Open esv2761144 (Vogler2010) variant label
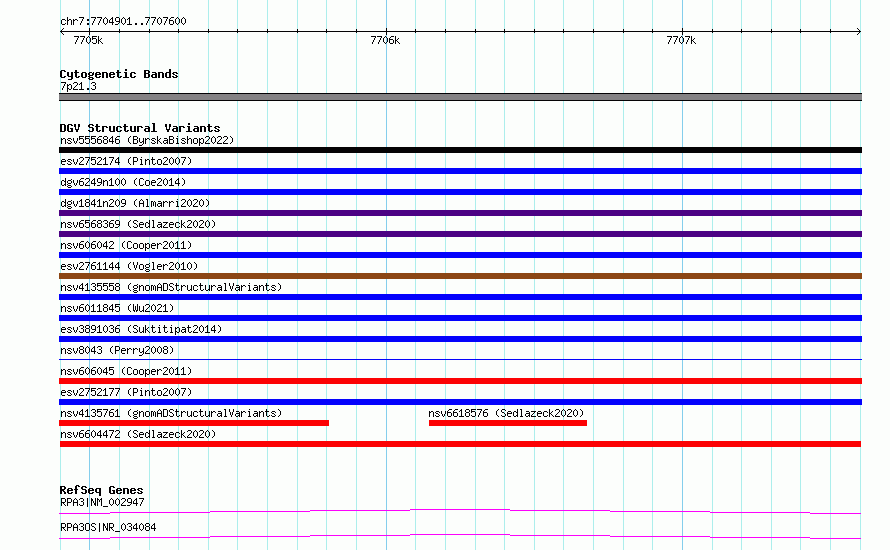Screen dimensions: 890x550 click(x=129, y=266)
